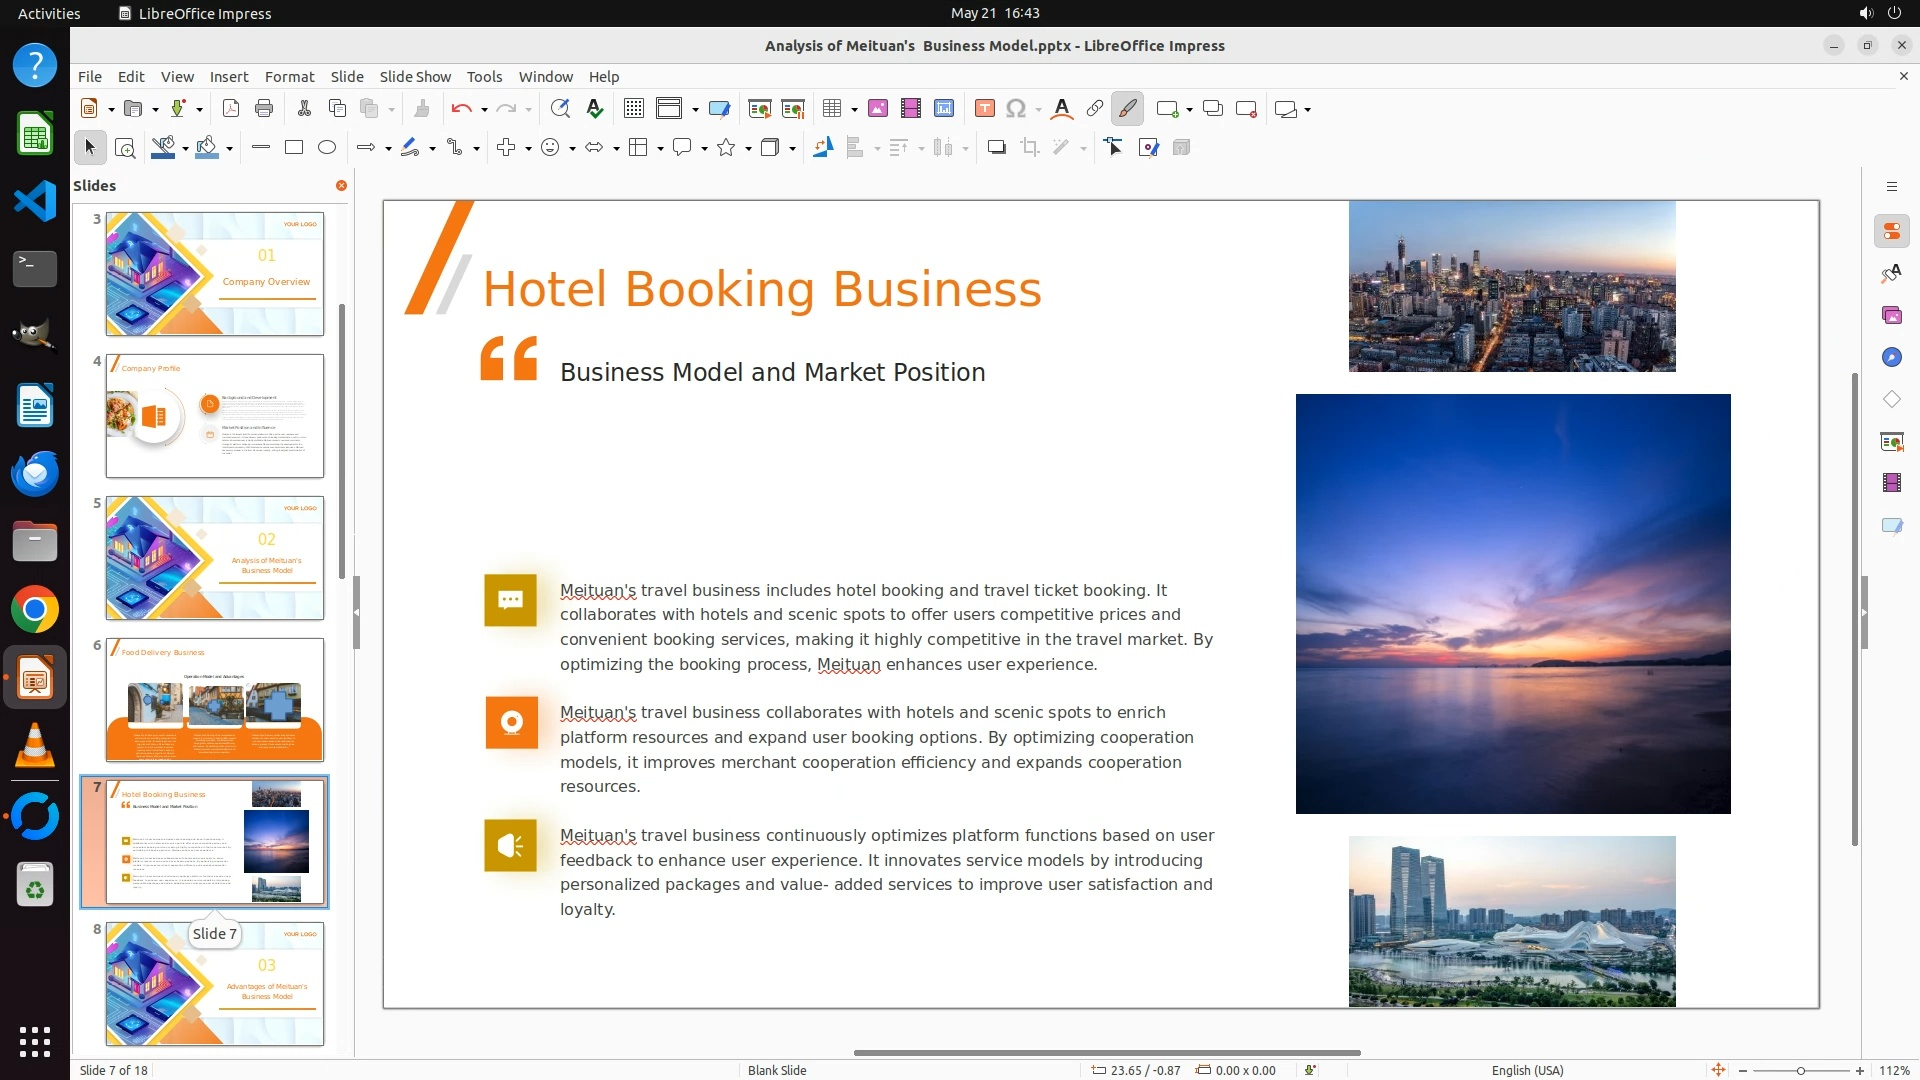Select the Ellipse shape tool
The image size is (1920, 1080).
point(327,148)
